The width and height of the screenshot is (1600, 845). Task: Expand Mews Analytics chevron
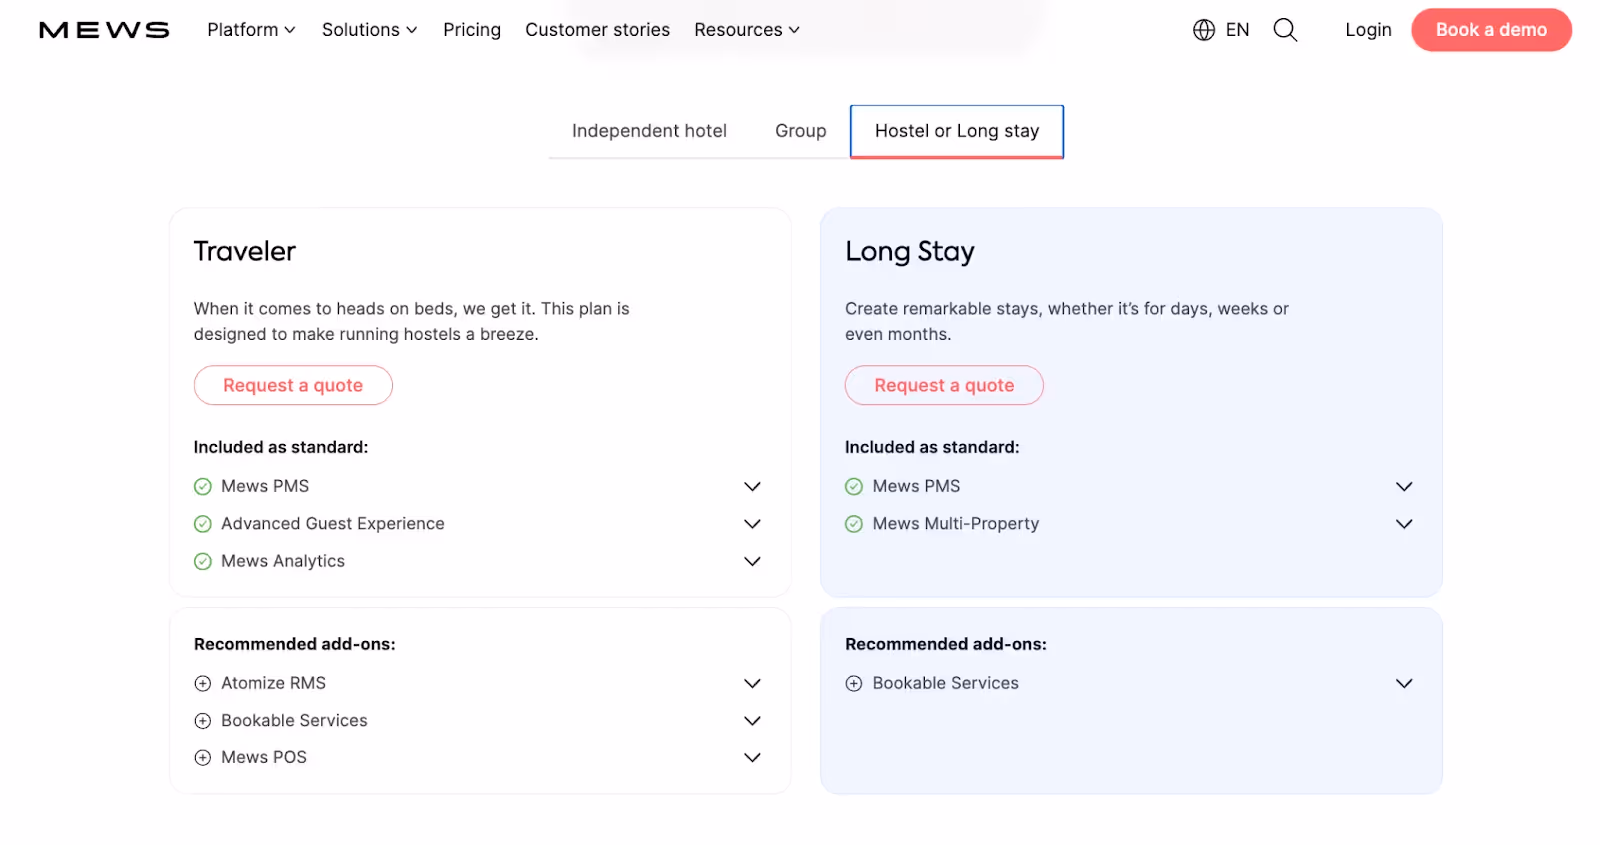pos(753,562)
